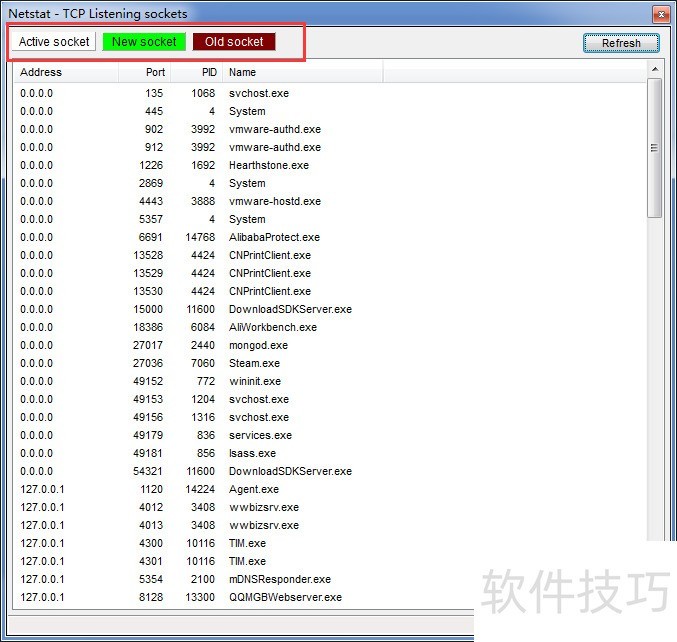Select the Active socket legend label

tap(54, 42)
